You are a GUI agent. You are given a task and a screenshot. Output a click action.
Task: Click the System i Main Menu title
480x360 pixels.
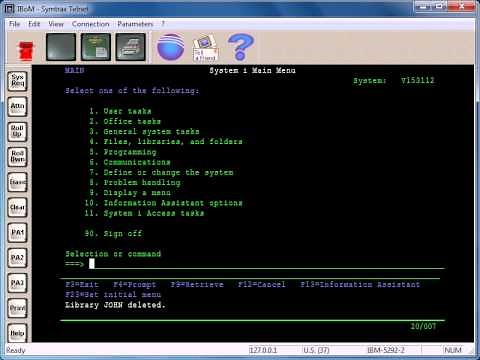tap(252, 70)
